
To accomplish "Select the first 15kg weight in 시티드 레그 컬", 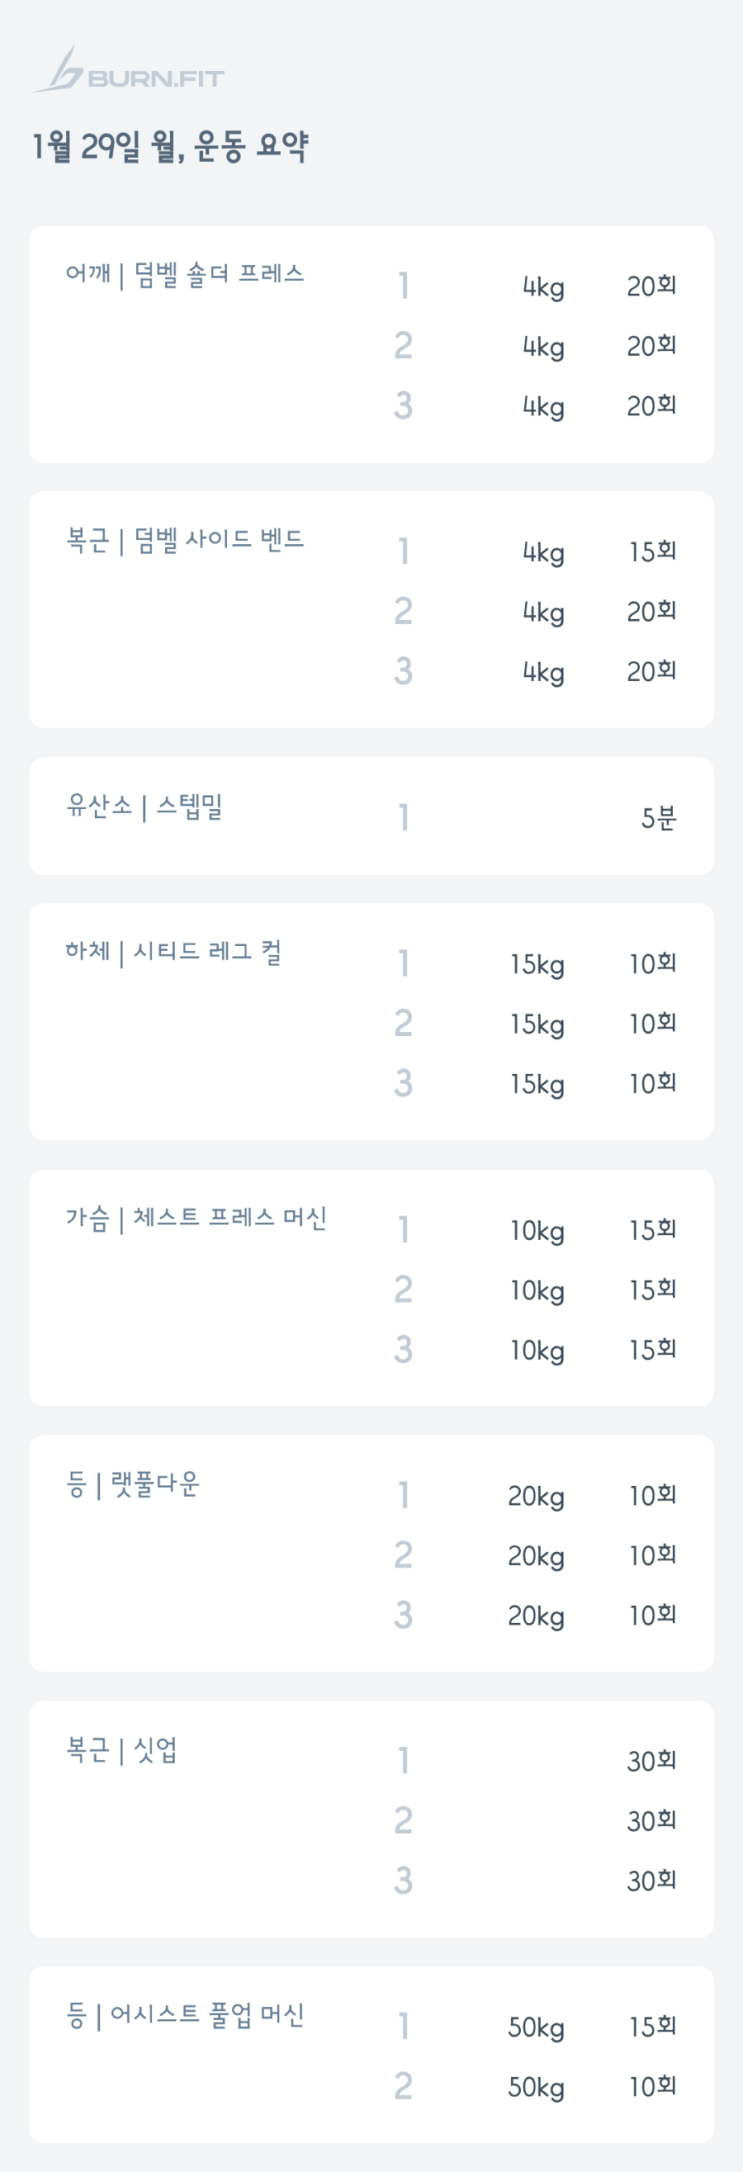I will (537, 965).
